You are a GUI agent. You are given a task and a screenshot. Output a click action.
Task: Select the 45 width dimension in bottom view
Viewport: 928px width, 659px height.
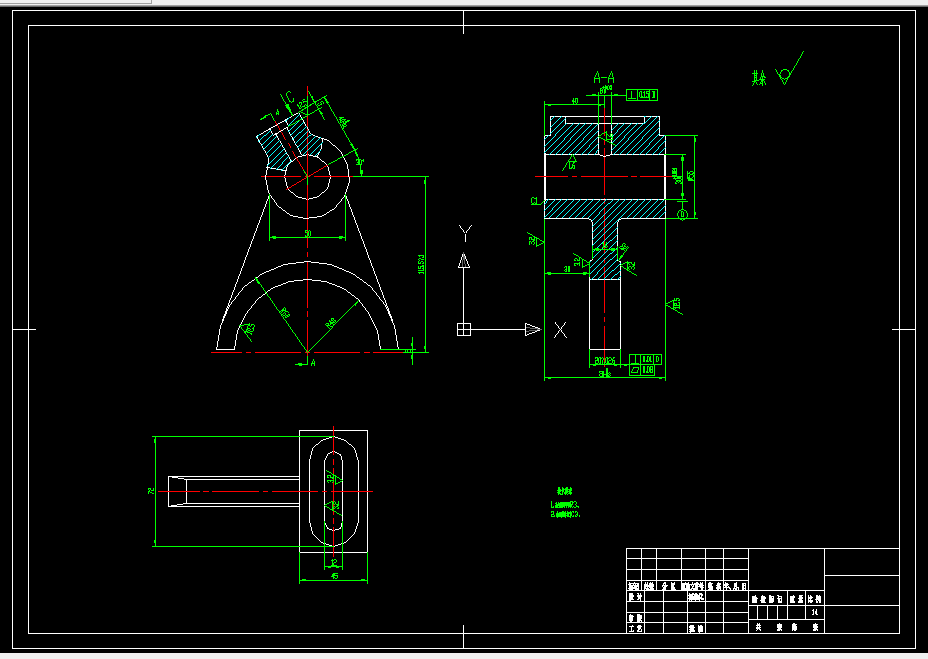334,576
